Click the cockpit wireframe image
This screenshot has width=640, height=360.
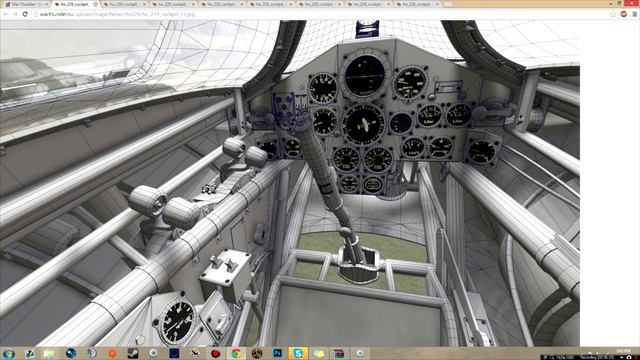click(290, 183)
